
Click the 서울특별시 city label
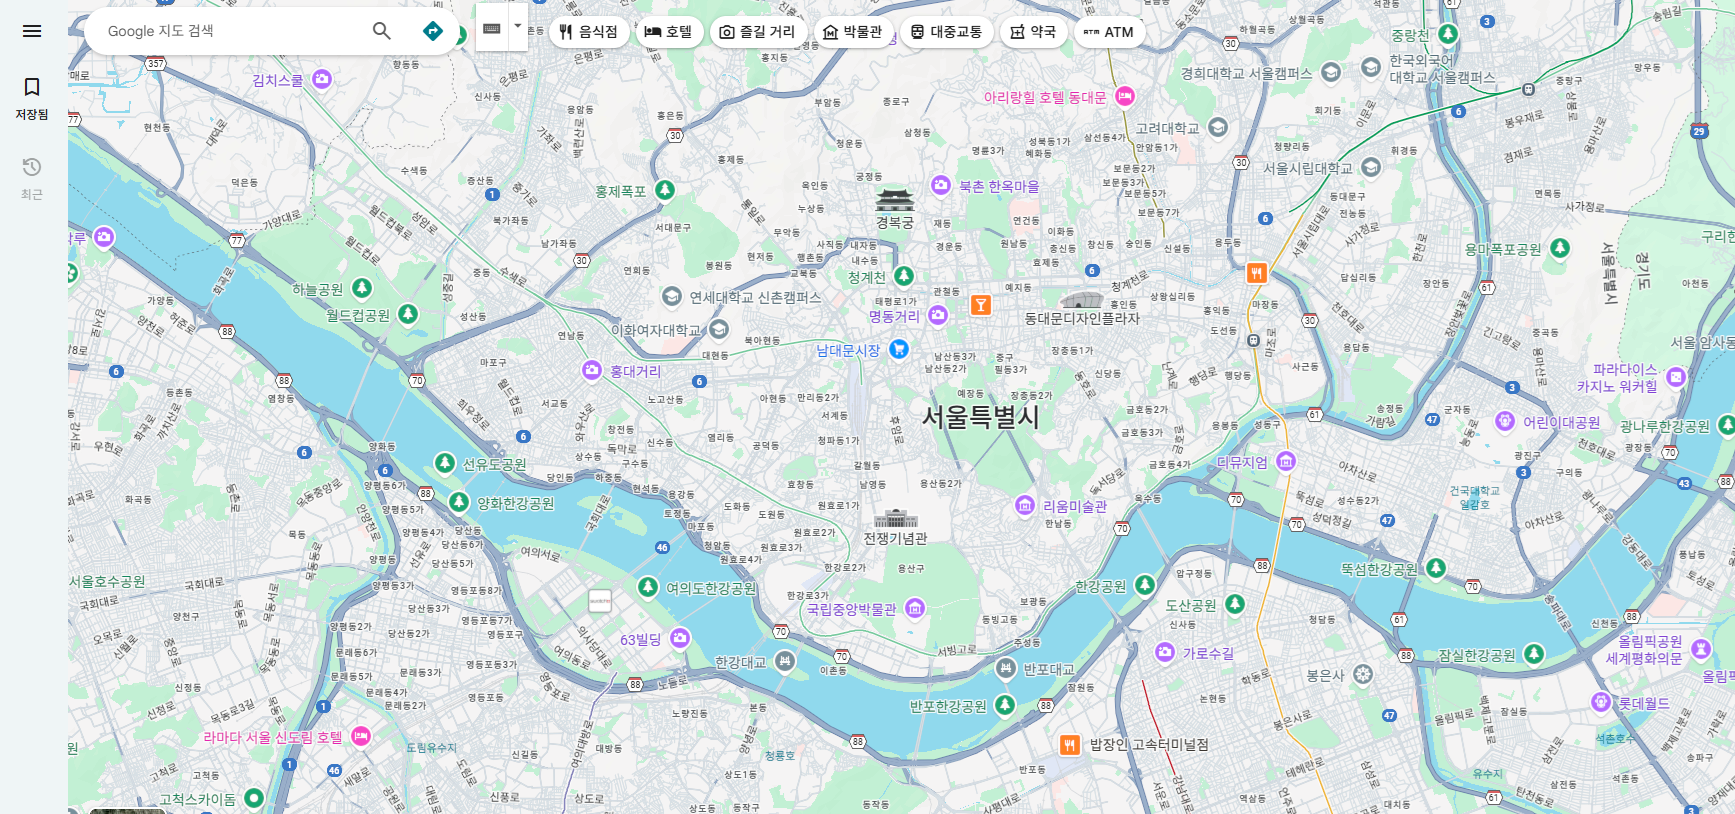[981, 416]
